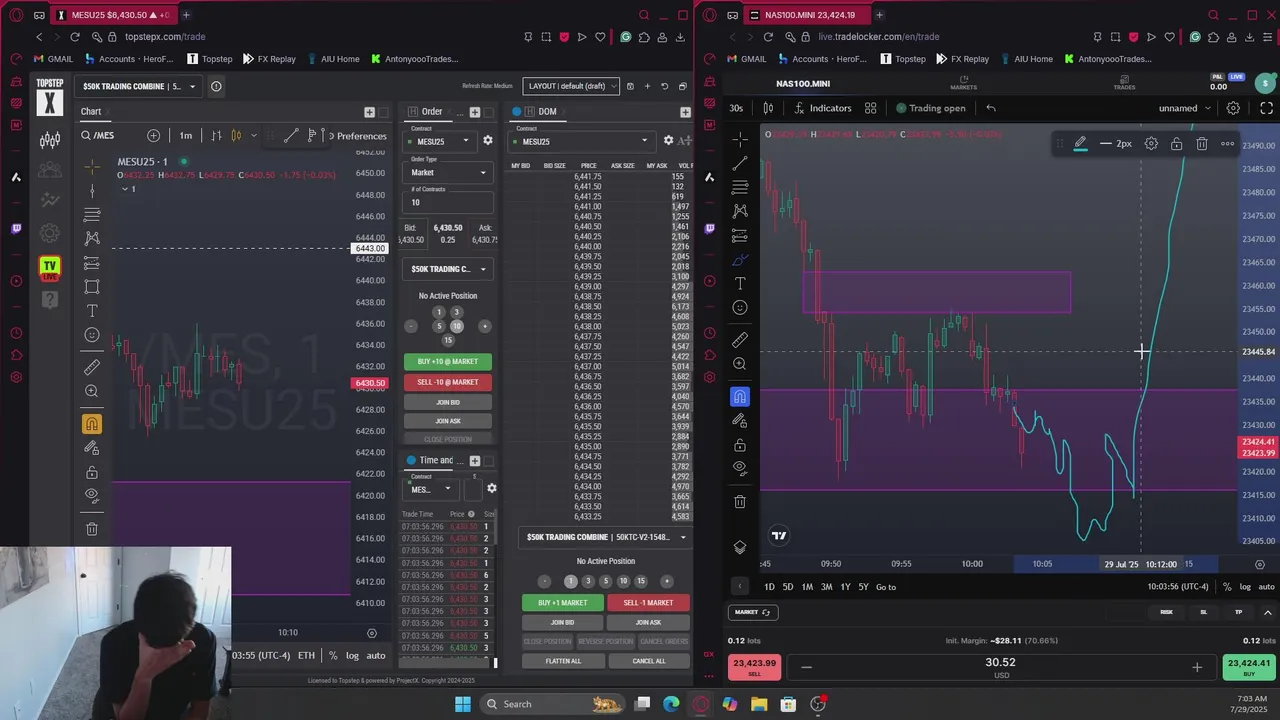This screenshot has width=1280, height=720.
Task: Click FLATTEN ALL button
Action: tap(563, 661)
